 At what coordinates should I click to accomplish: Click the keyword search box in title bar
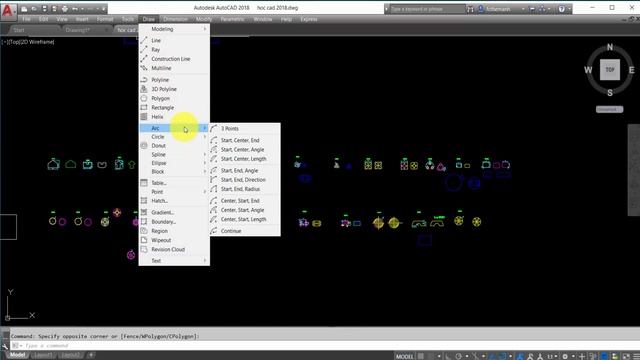coord(427,9)
